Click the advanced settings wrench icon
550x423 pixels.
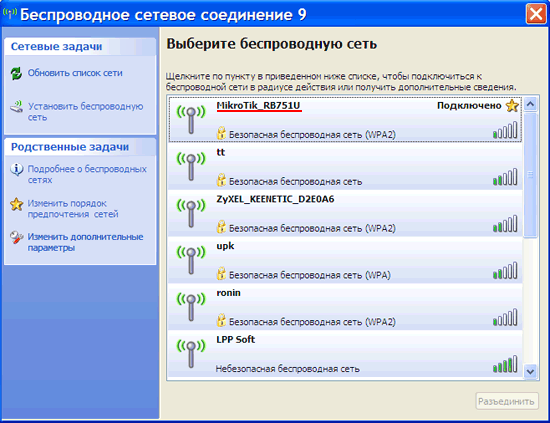(16, 237)
